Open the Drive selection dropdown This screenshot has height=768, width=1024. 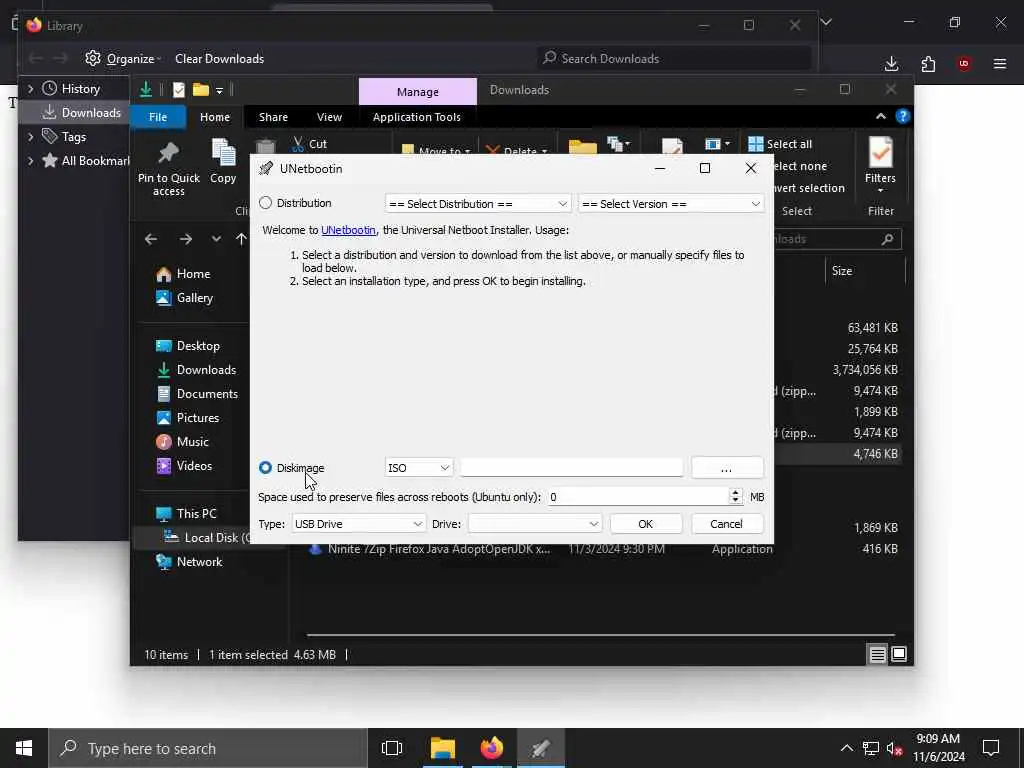(535, 524)
